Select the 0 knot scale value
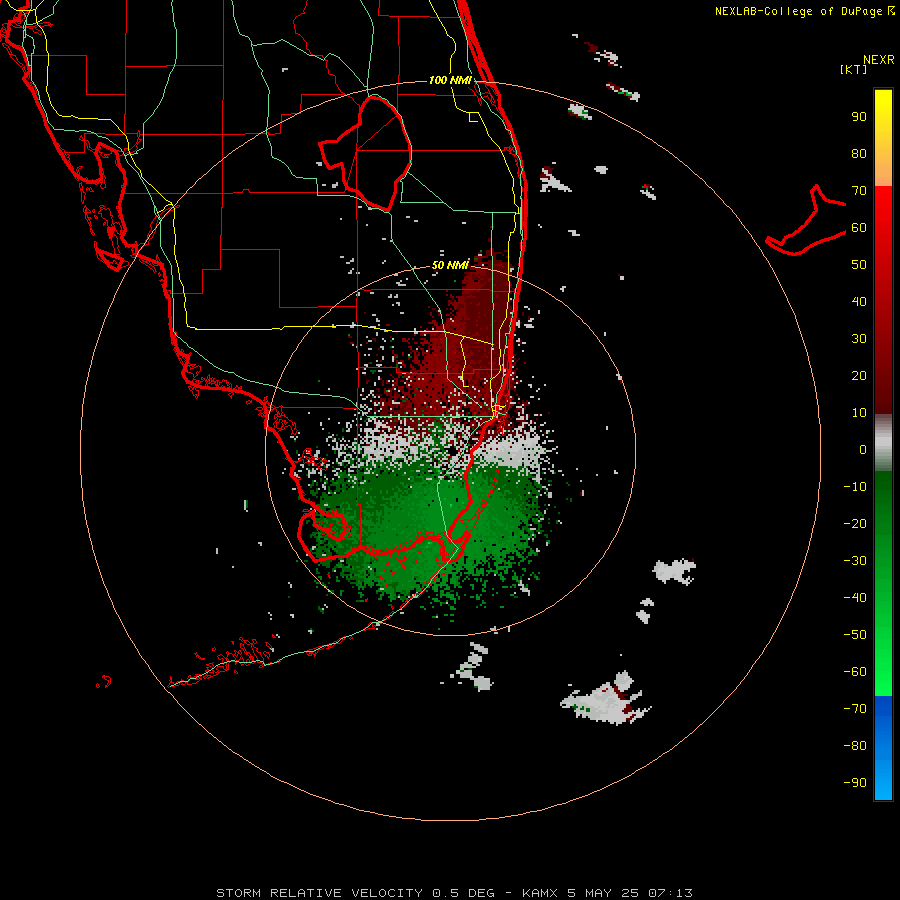The width and height of the screenshot is (900, 900). click(x=863, y=450)
